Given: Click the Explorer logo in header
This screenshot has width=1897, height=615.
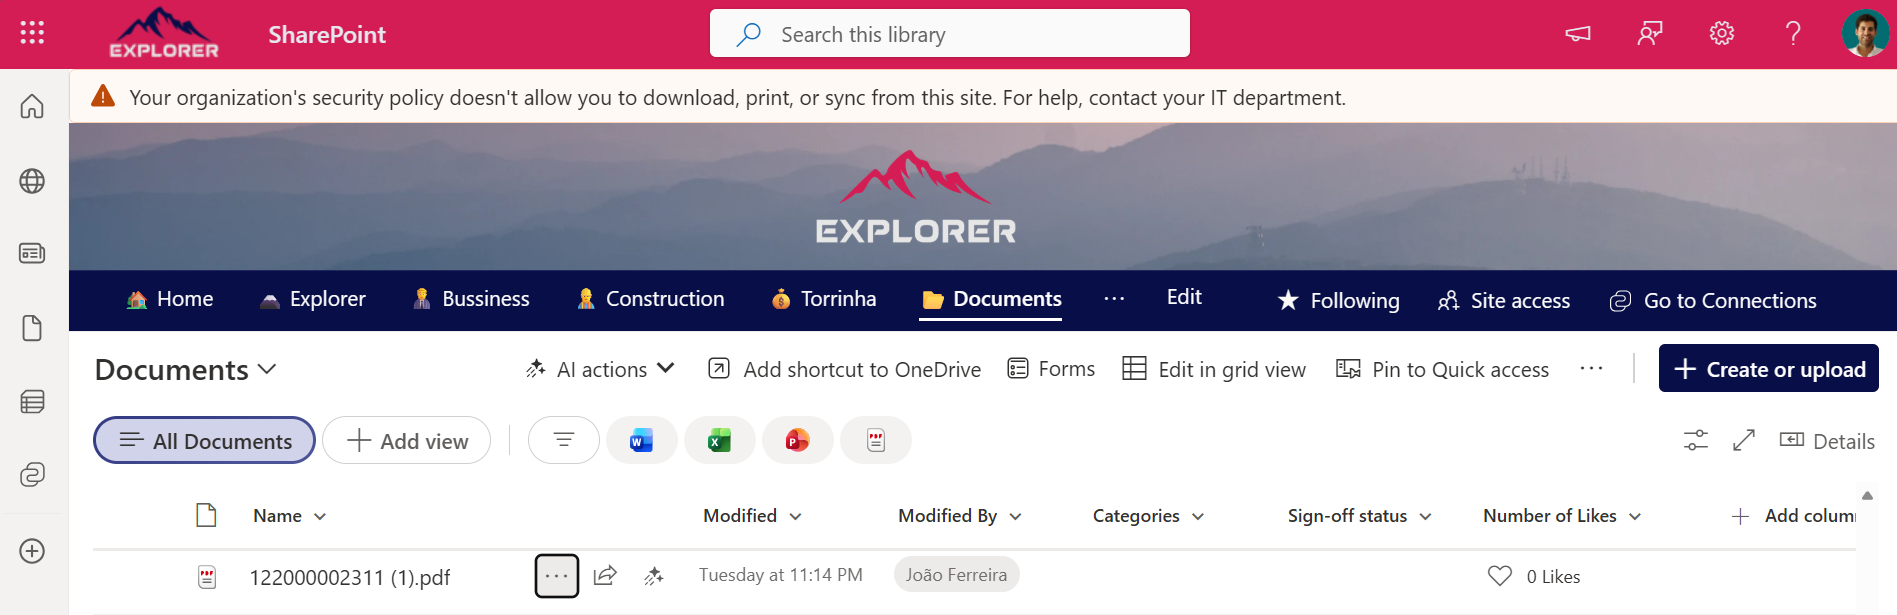Looking at the screenshot, I should [164, 34].
